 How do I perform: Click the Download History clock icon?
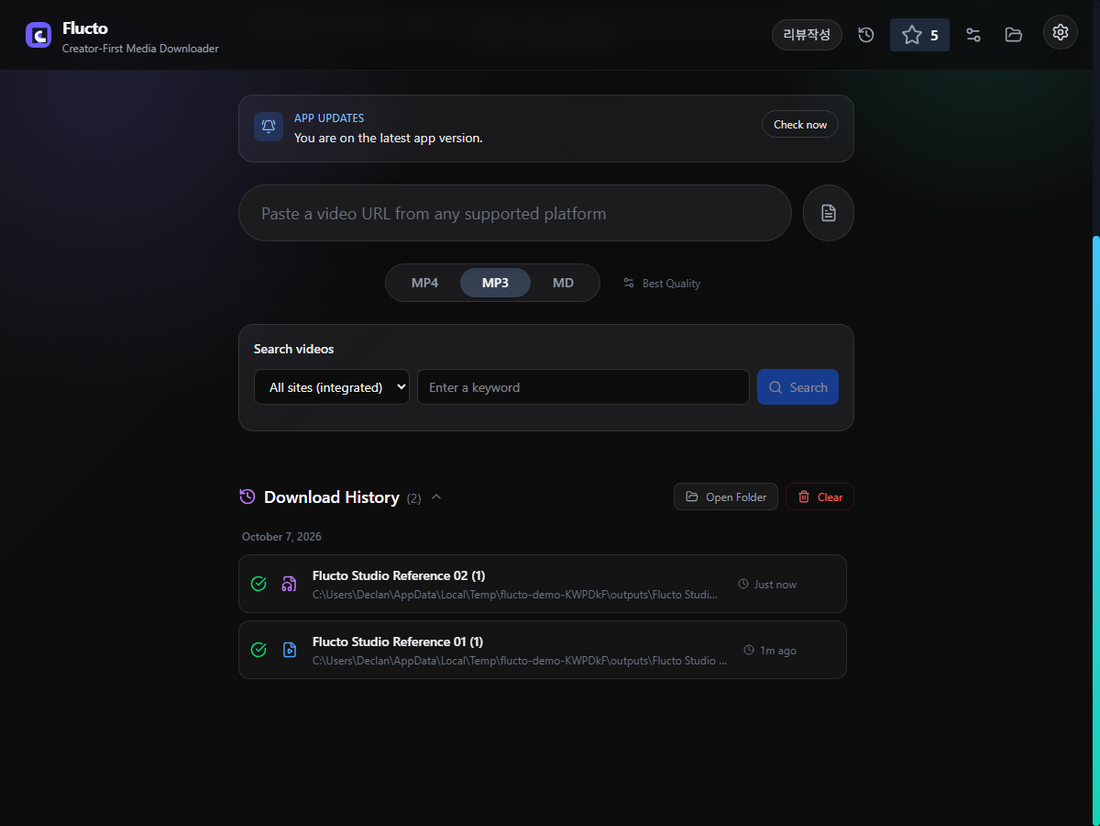click(x=247, y=497)
